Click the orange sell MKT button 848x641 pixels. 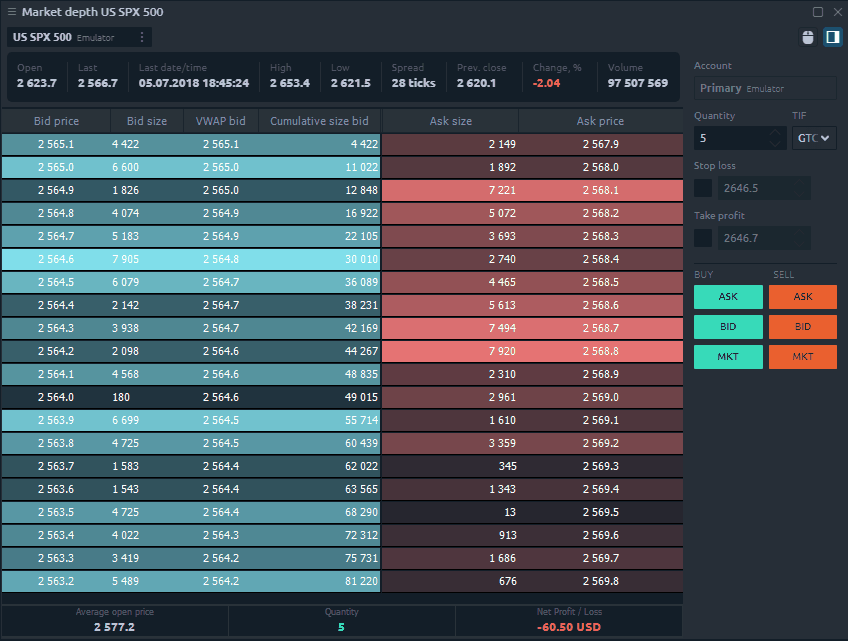tap(802, 357)
